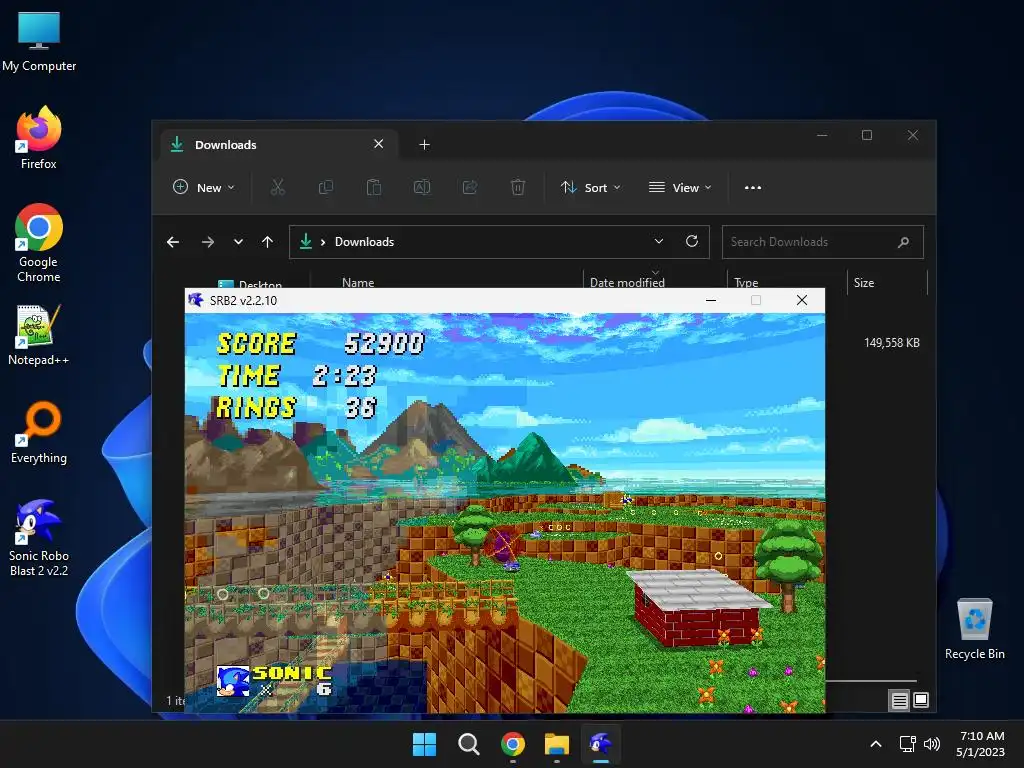Select the Notepad++ desktop icon
Screen dimensions: 1024x768
pyautogui.click(x=39, y=335)
